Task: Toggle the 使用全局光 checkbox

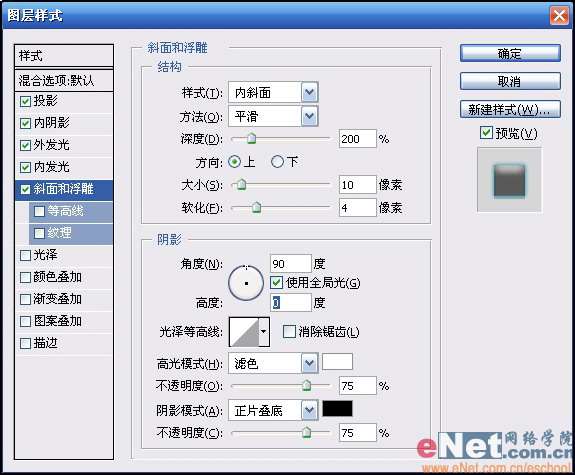Action: [x=276, y=283]
